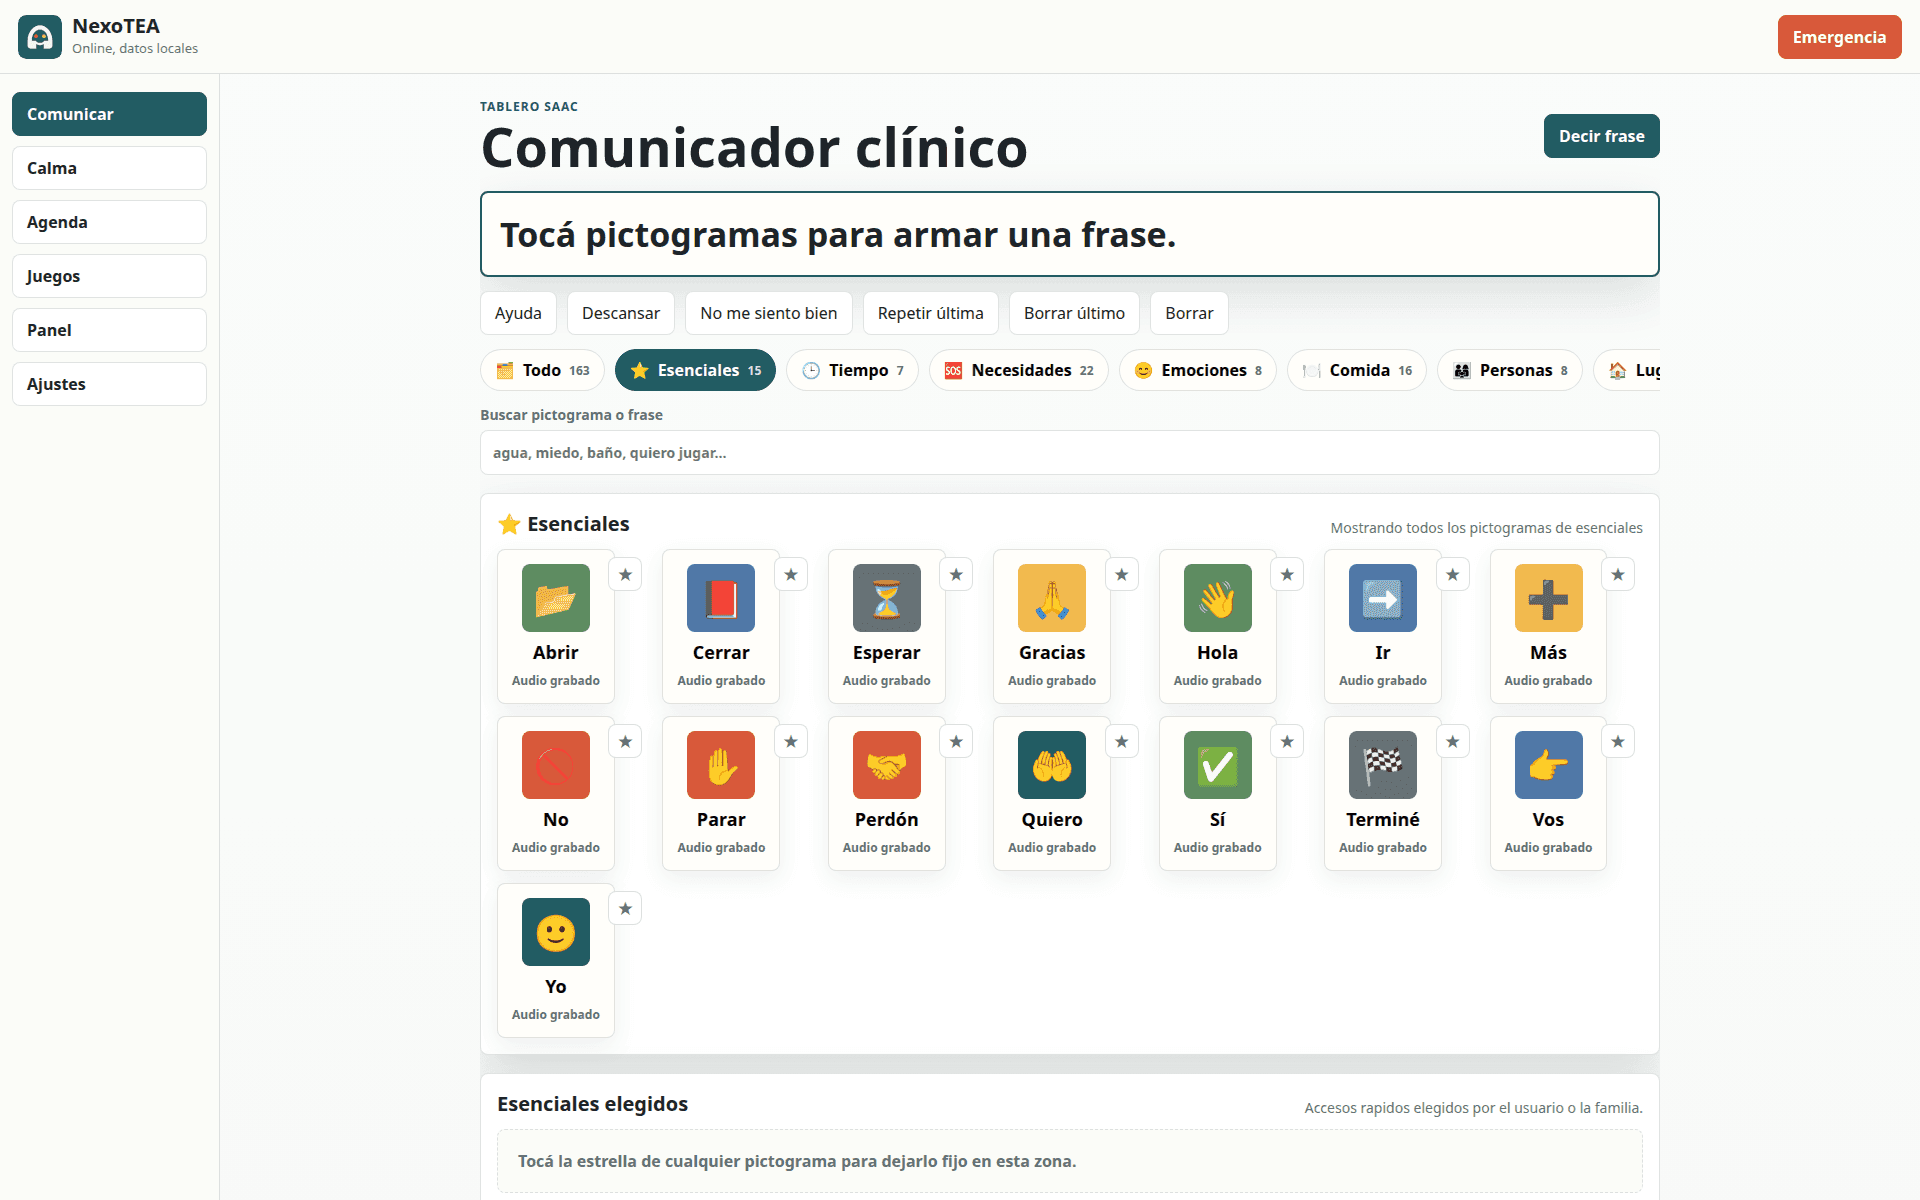
Task: Pin Yo using its star button
Action: pos(626,908)
